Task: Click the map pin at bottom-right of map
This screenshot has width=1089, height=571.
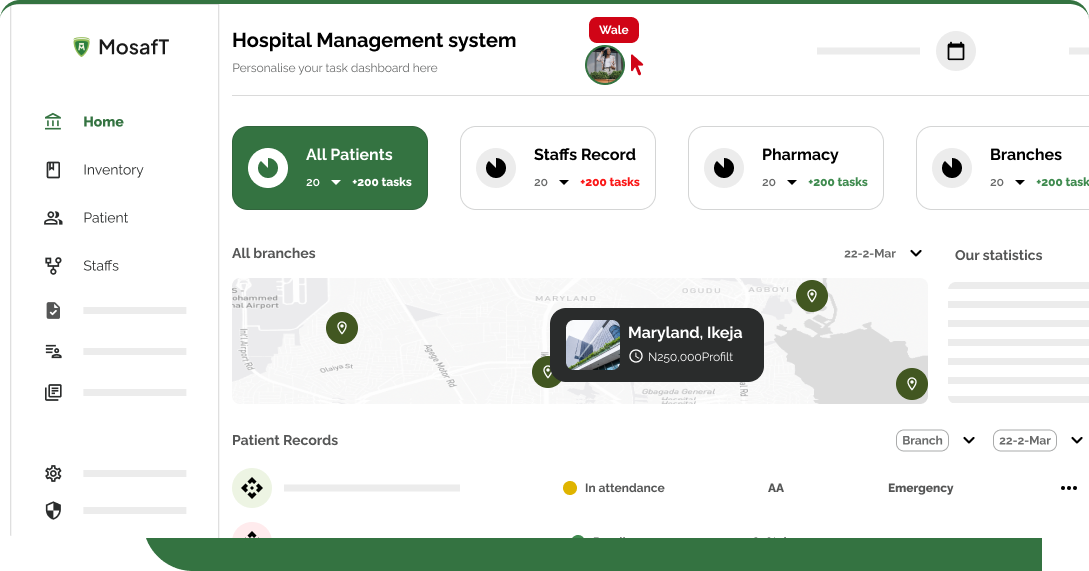Action: (912, 383)
